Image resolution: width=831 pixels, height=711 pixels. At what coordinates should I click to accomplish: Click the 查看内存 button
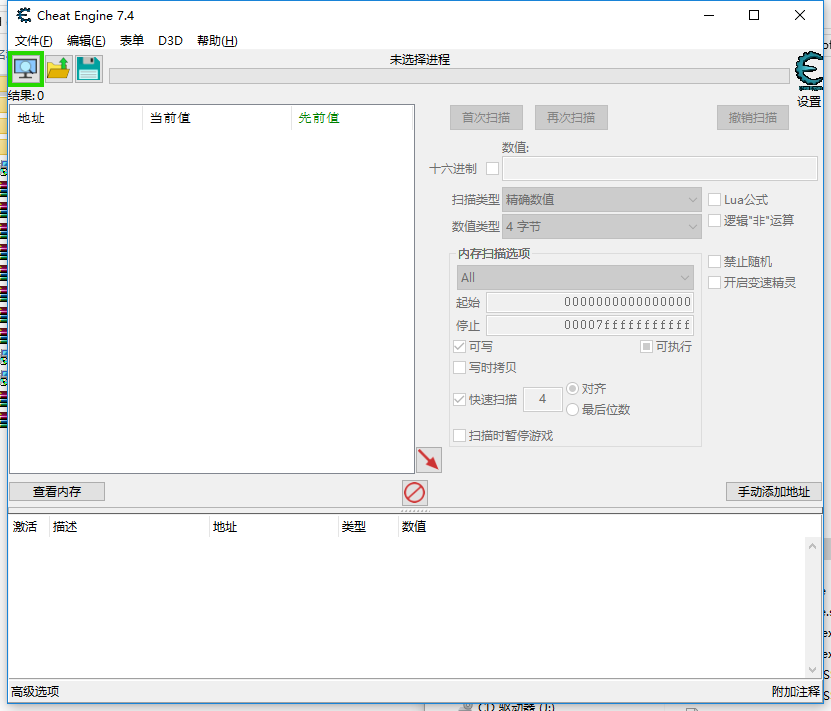(57, 492)
